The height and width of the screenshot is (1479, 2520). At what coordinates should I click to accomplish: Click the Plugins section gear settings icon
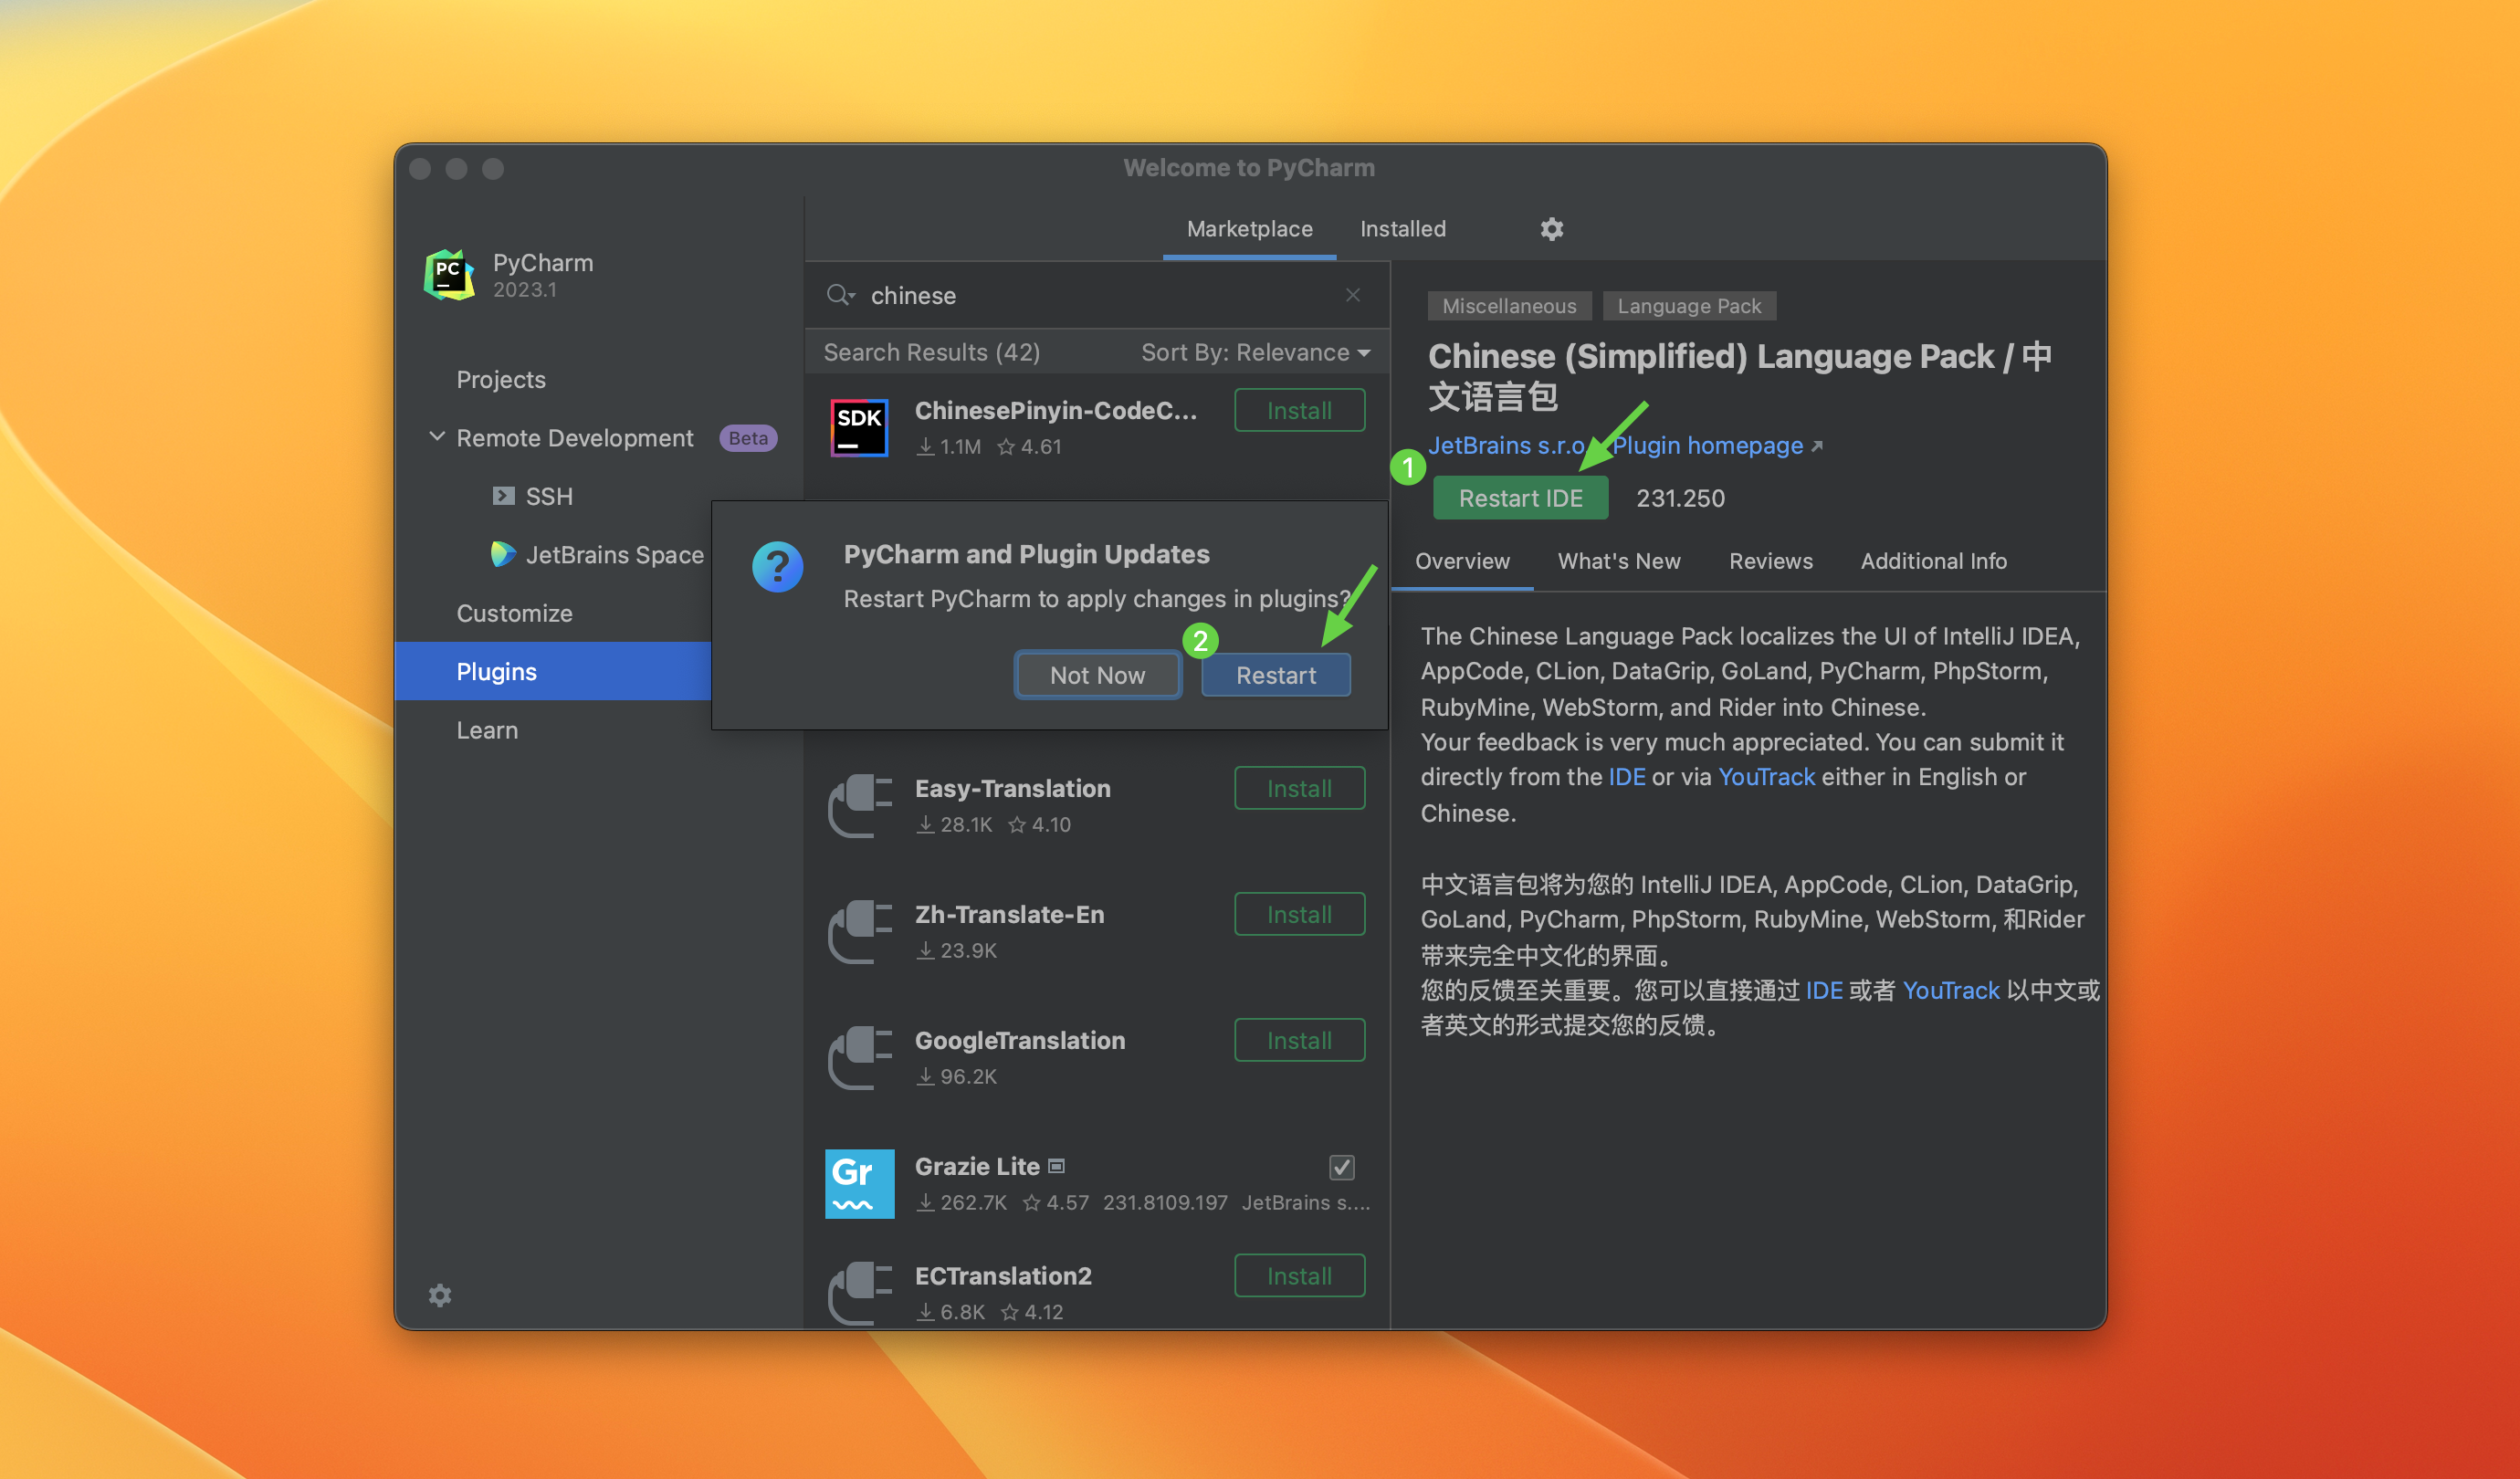point(1551,227)
